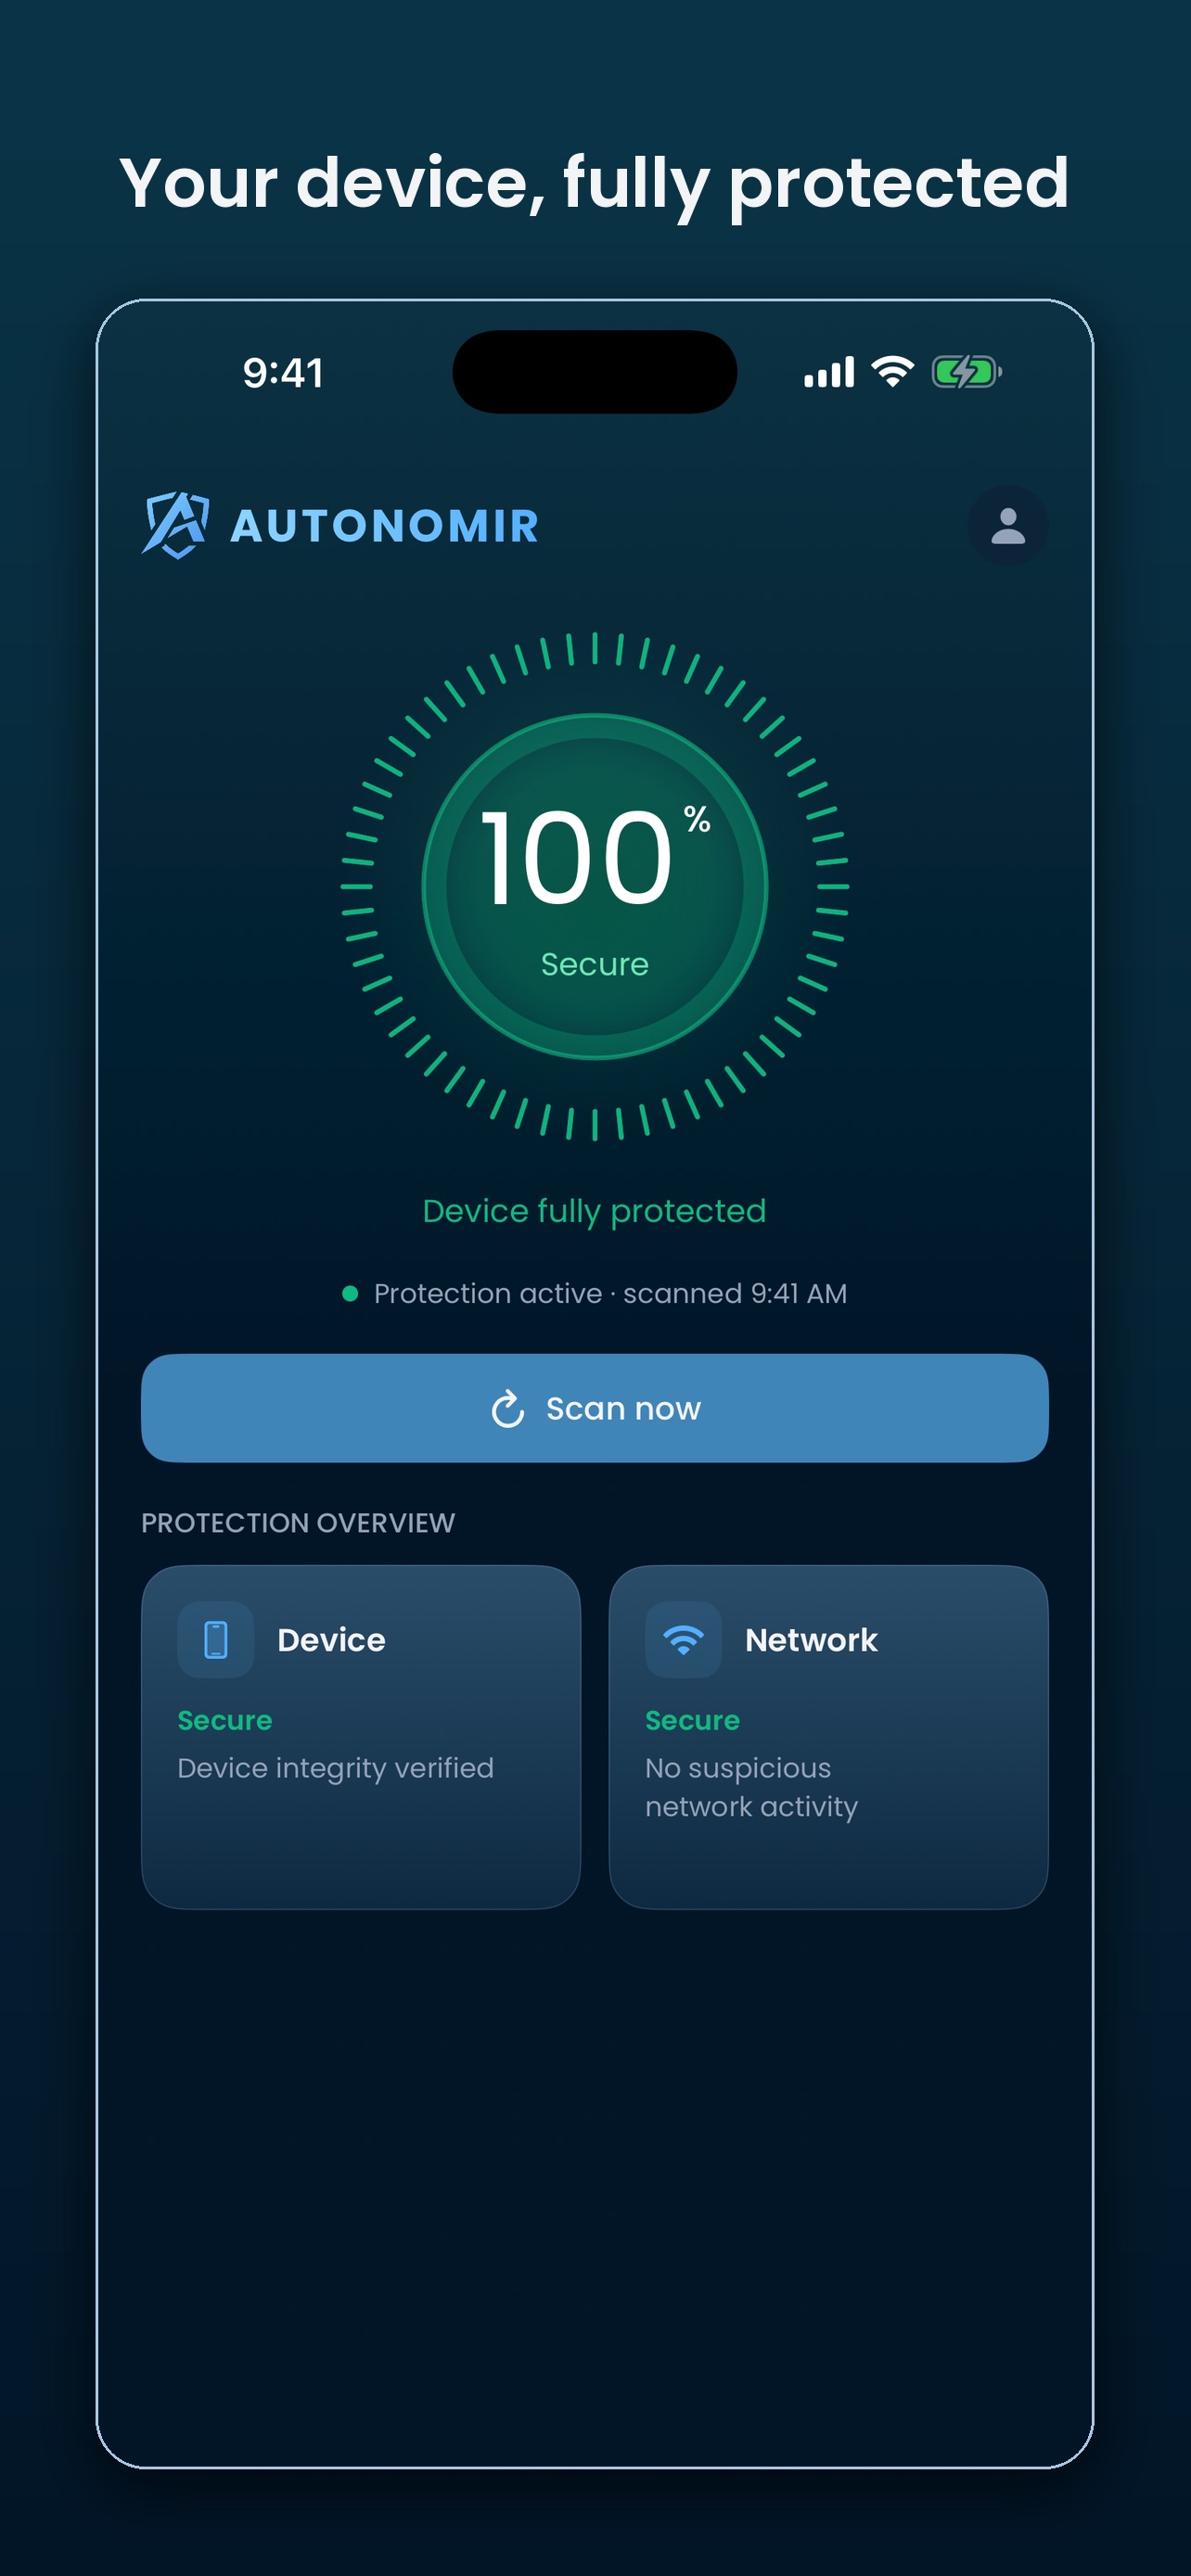Viewport: 1191px width, 2576px height.
Task: Click the "Your device, fully protected" headline
Action: click(x=595, y=184)
